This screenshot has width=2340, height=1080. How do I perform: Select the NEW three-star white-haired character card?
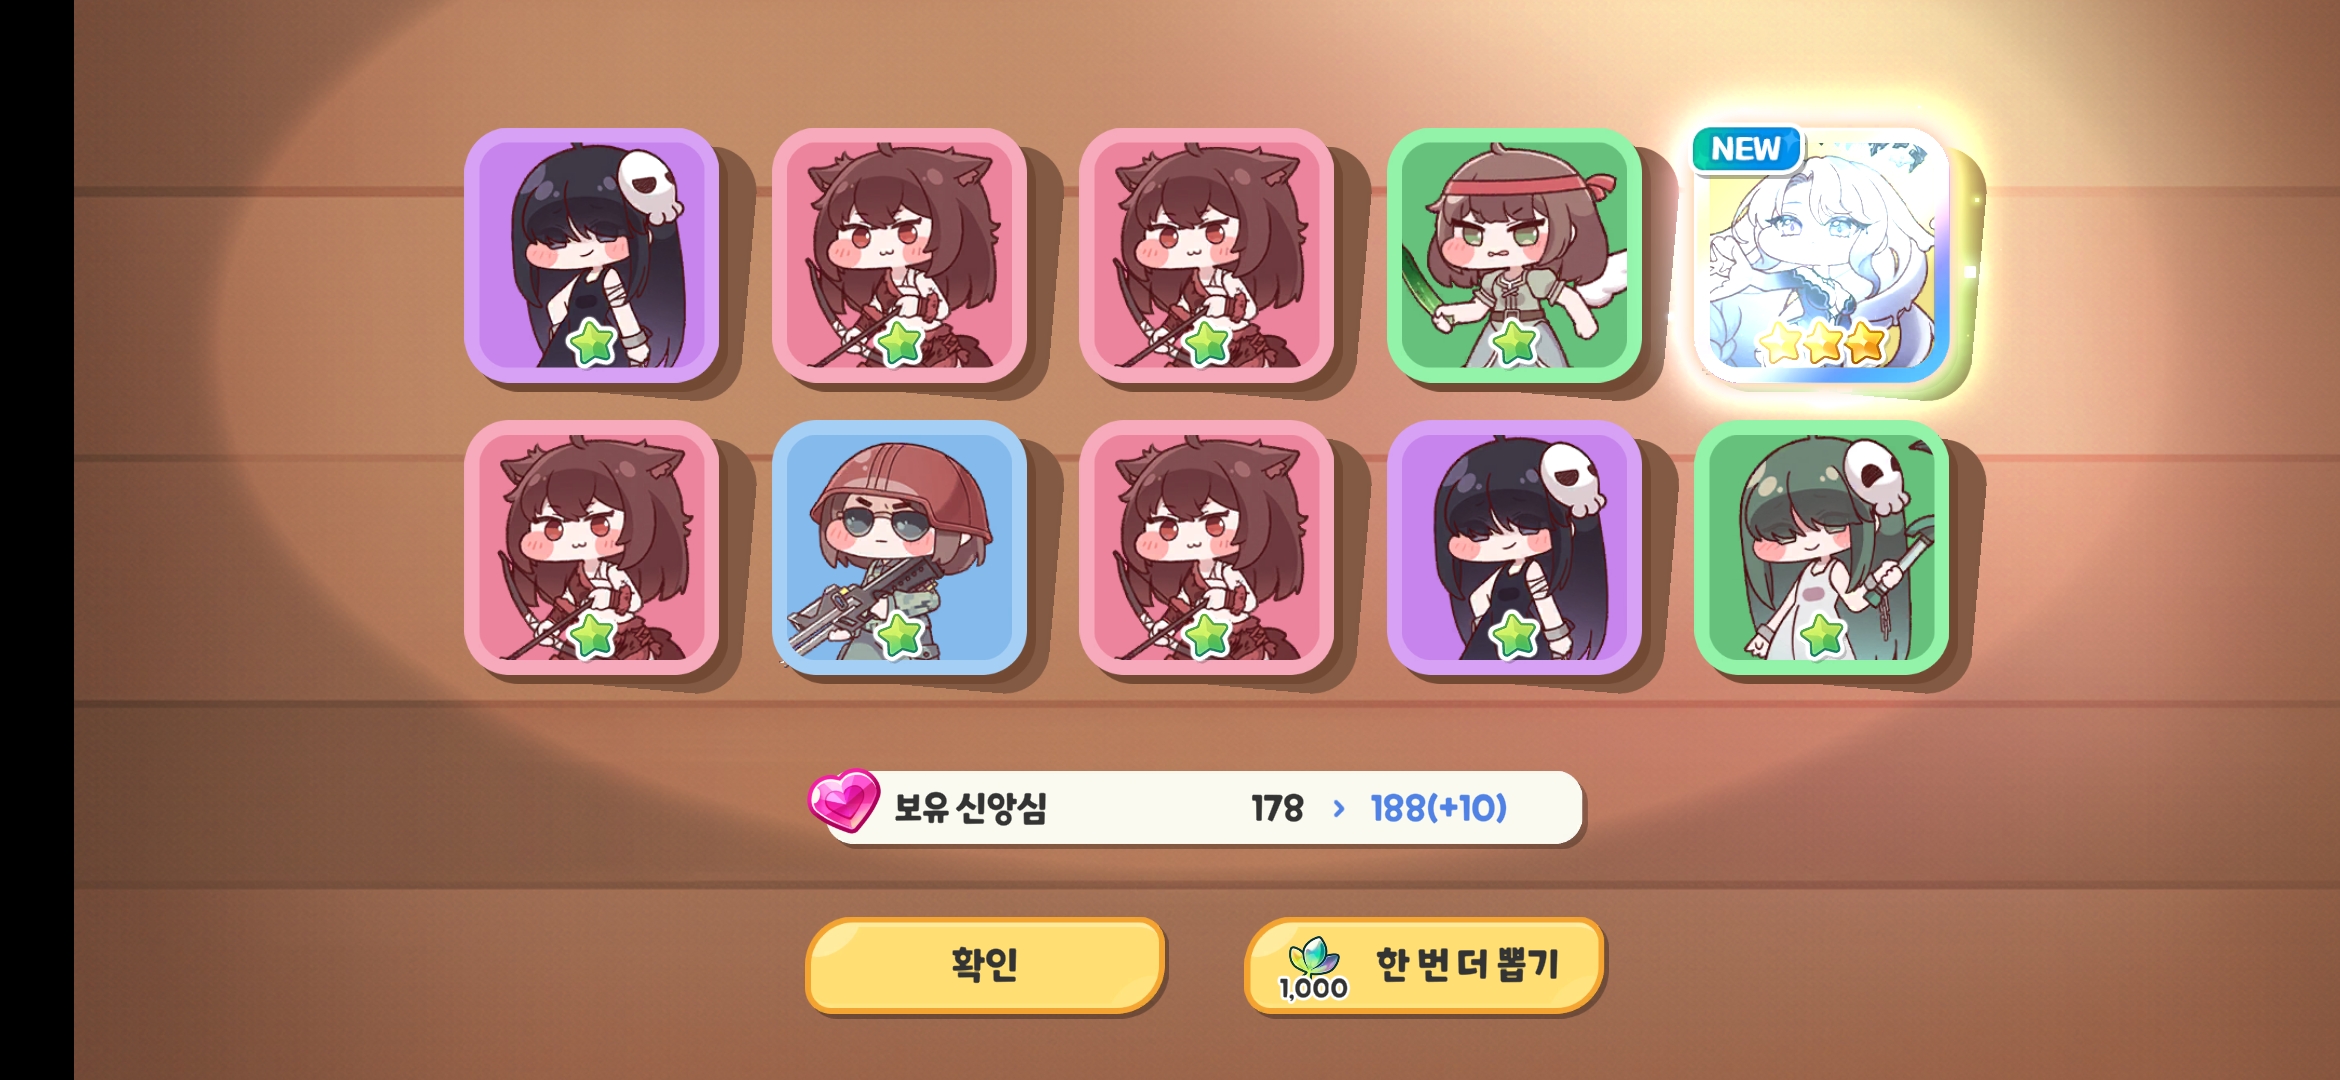pyautogui.click(x=1822, y=255)
